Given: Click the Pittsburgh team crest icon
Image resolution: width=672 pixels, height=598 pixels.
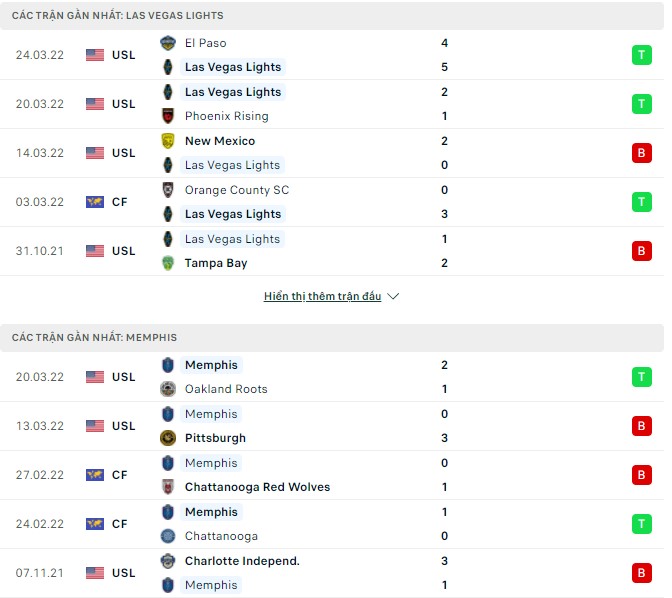Looking at the screenshot, I should 168,438.
